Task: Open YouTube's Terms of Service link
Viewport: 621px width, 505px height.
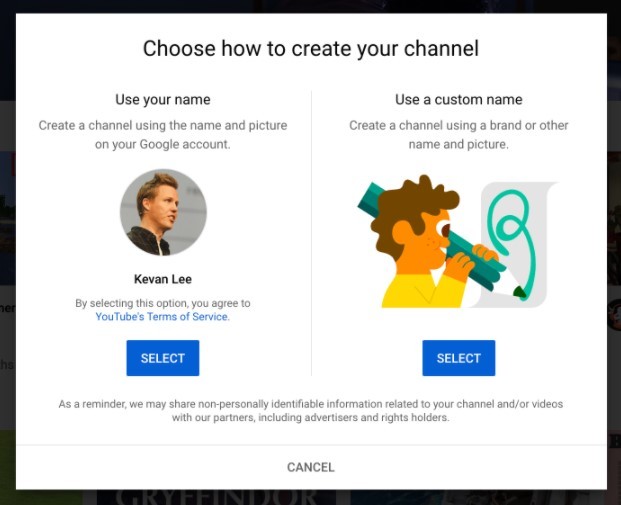Action: pyautogui.click(x=162, y=316)
